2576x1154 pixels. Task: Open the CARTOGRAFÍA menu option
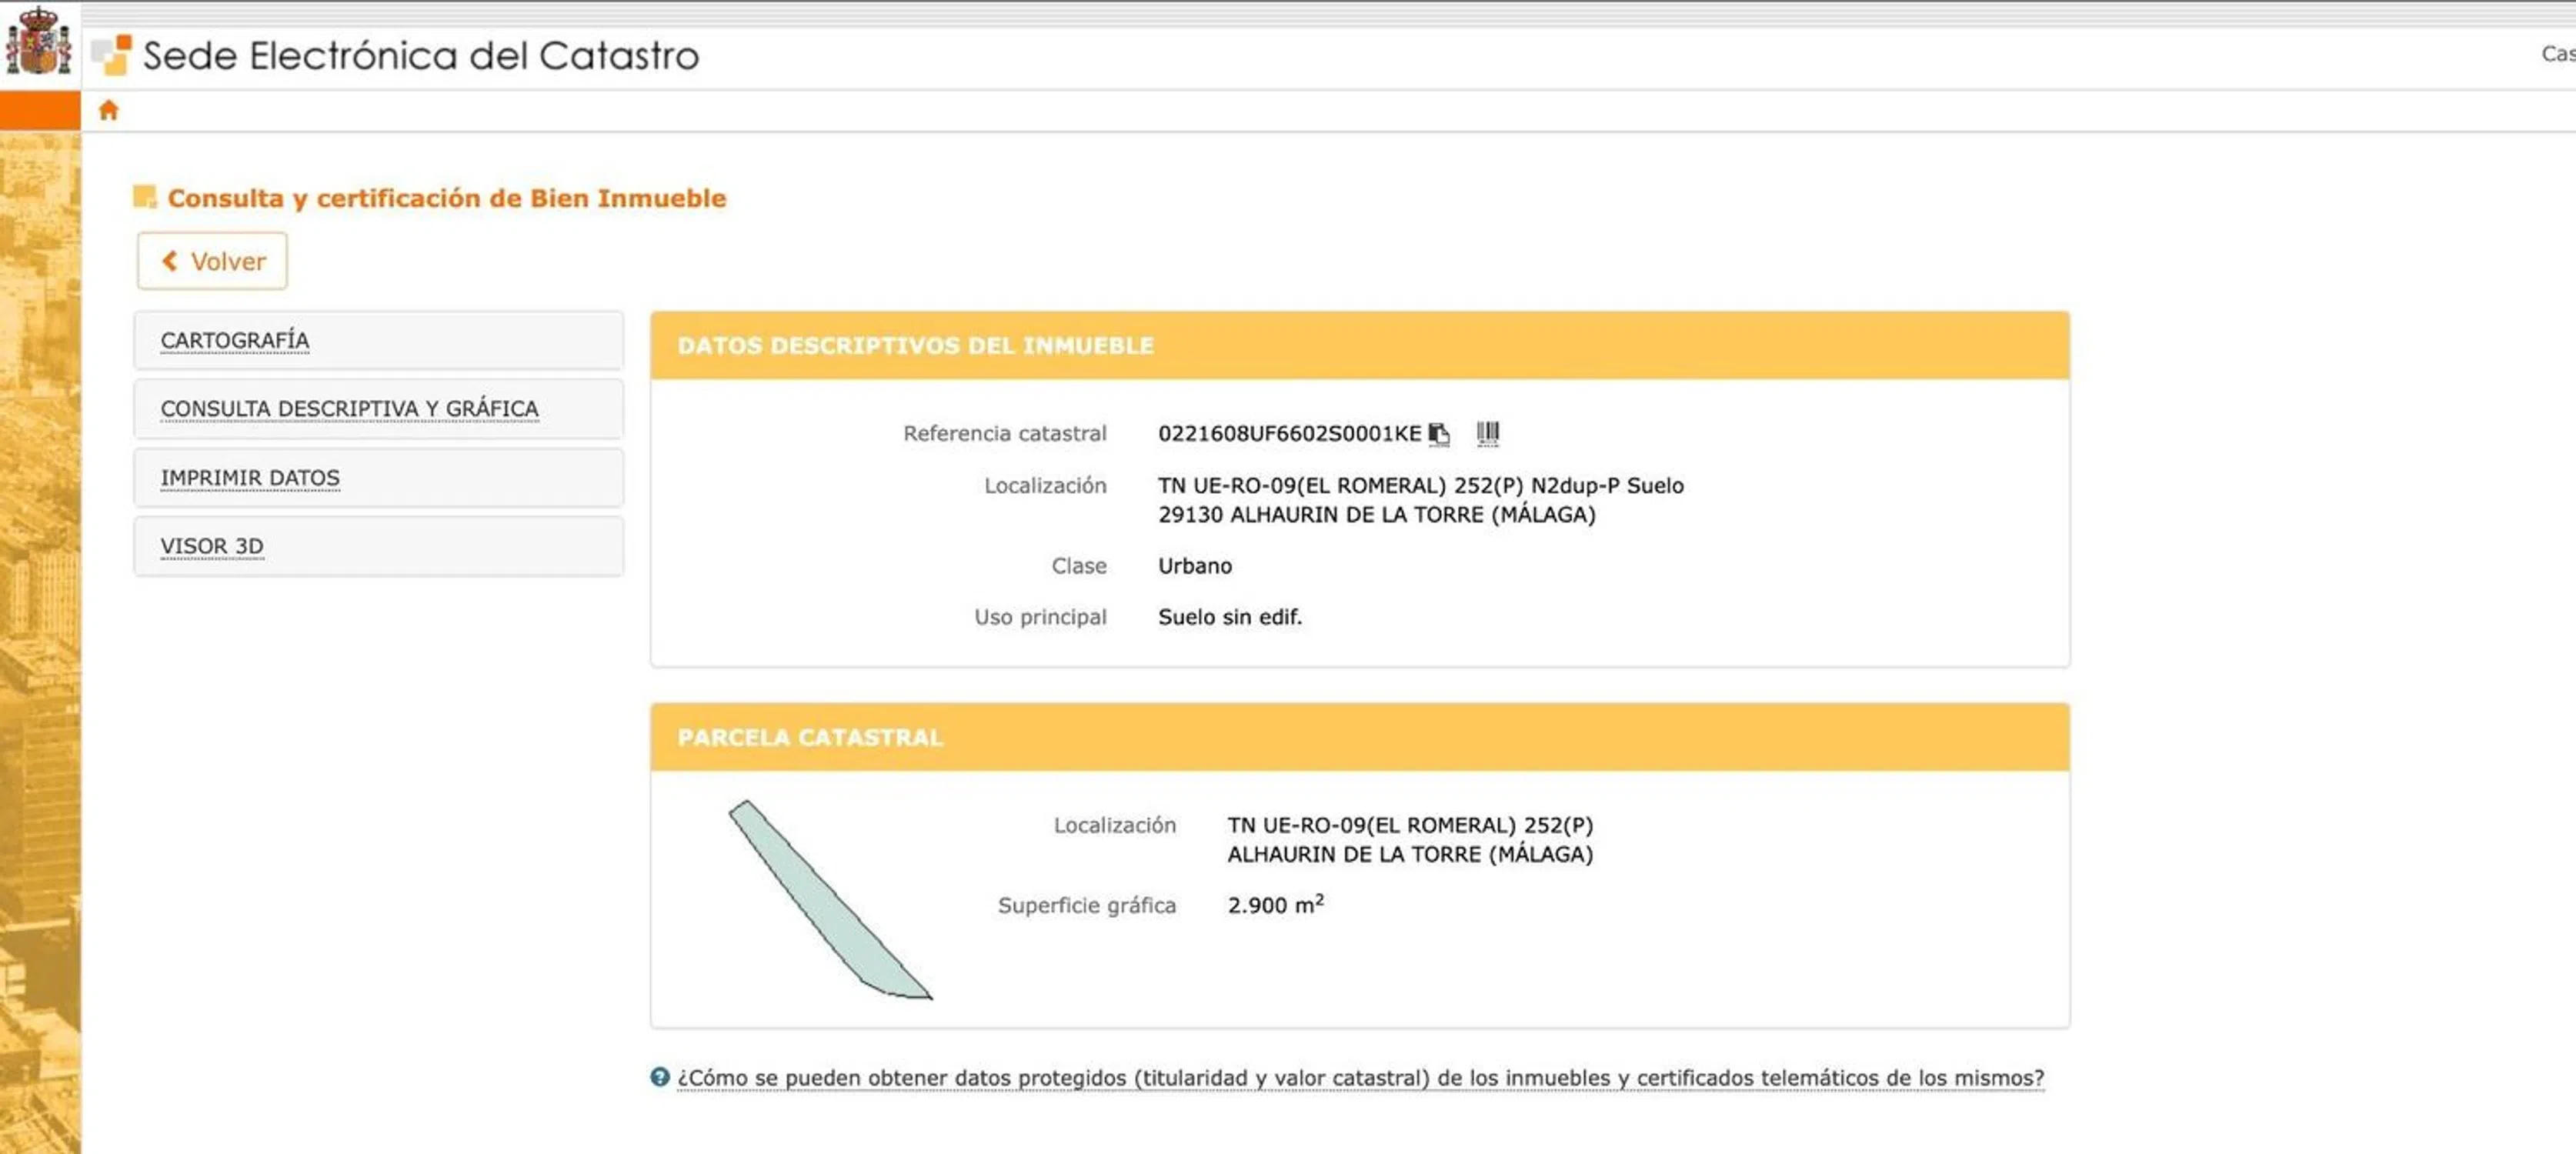(x=235, y=341)
